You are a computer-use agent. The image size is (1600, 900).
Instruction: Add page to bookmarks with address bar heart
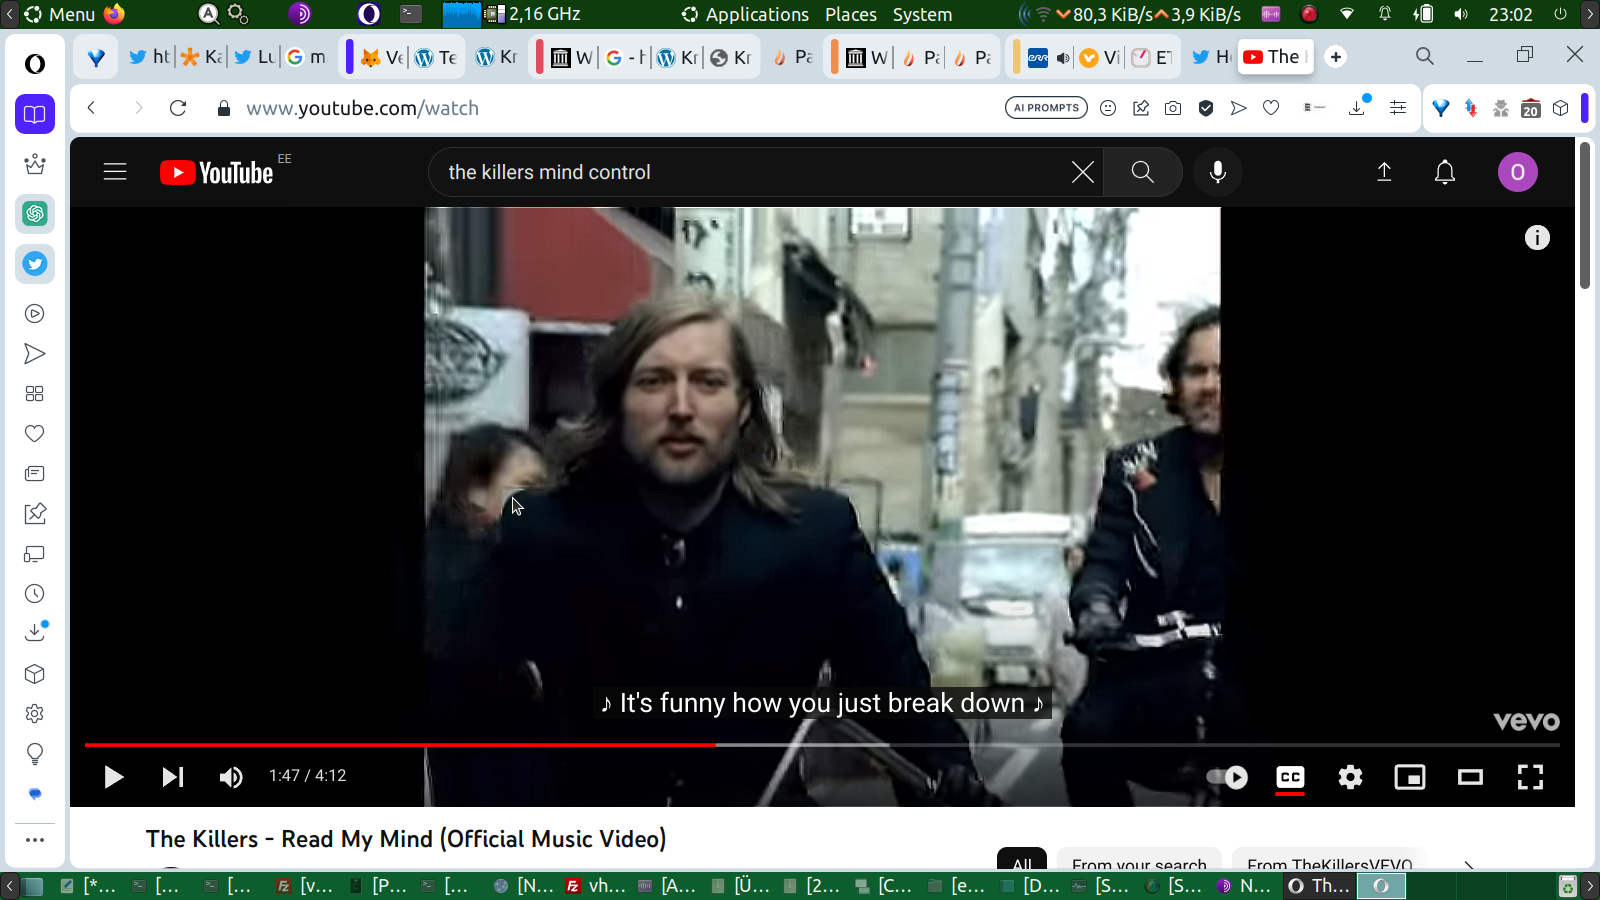pos(1271,108)
